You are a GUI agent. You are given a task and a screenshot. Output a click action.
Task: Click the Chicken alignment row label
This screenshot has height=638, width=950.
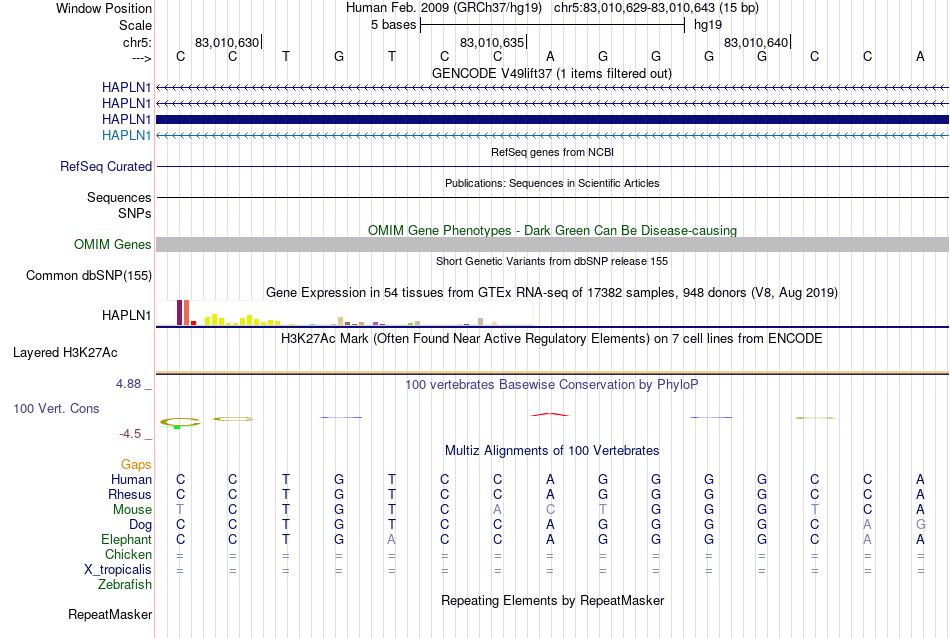coord(128,554)
